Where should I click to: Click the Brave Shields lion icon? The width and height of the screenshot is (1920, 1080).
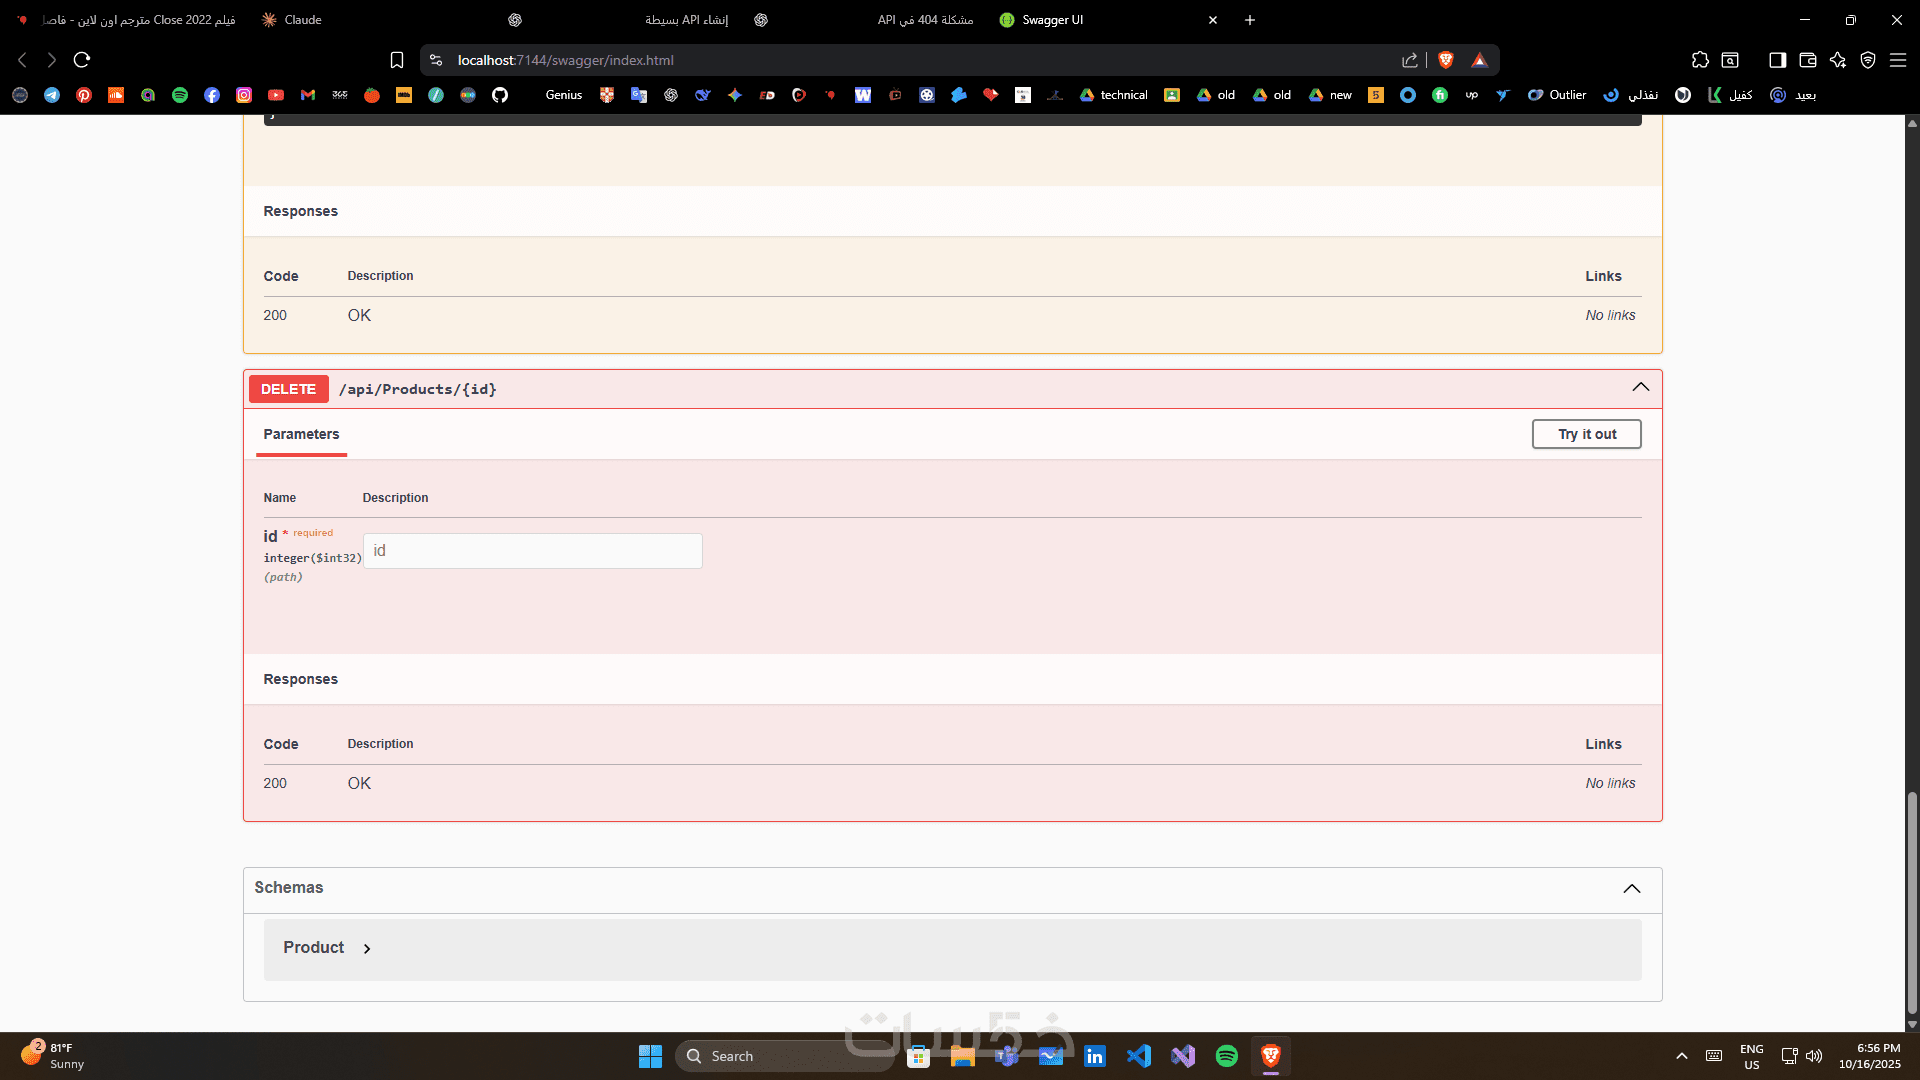1445,60
